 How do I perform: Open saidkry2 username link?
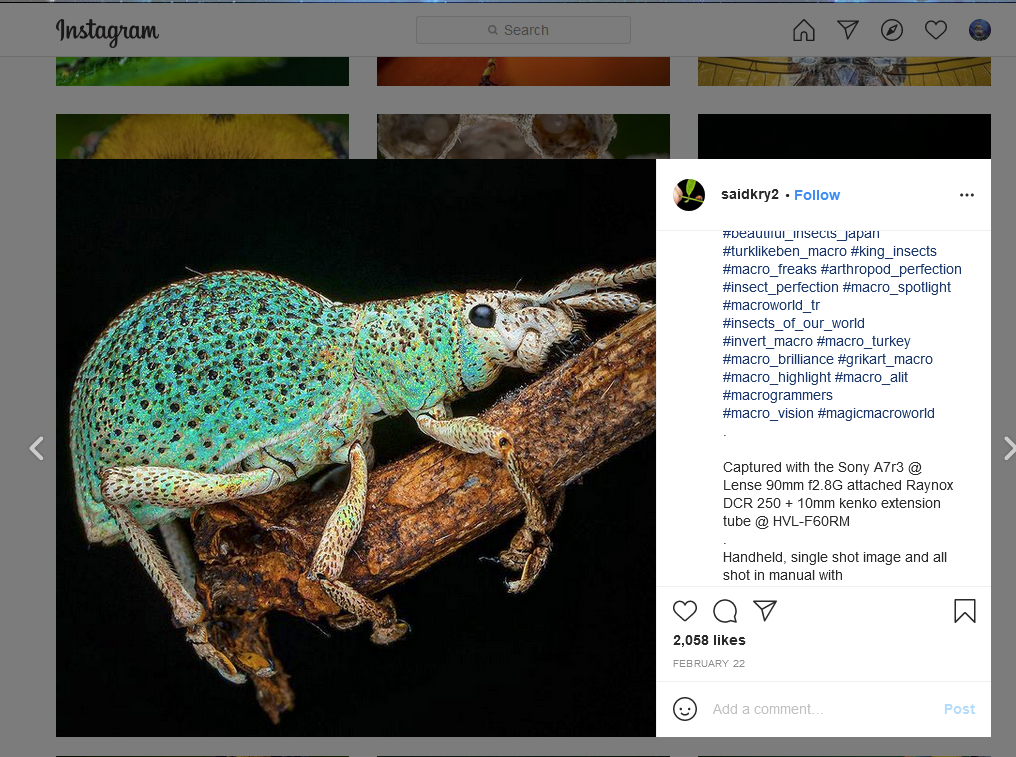click(750, 194)
